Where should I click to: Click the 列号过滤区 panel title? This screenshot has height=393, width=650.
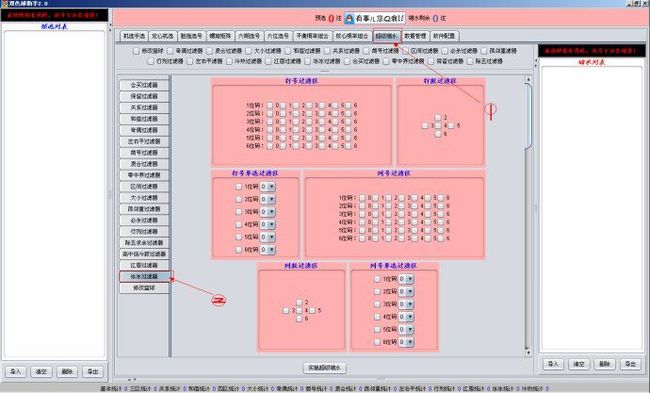click(x=394, y=173)
